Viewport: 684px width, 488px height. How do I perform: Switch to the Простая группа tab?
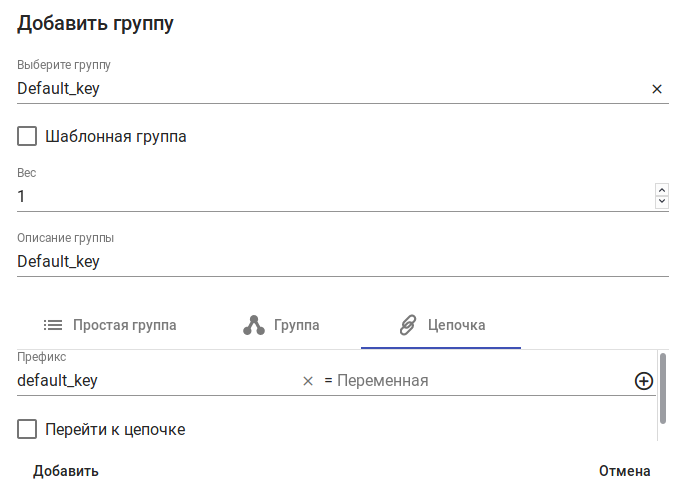[x=111, y=325]
